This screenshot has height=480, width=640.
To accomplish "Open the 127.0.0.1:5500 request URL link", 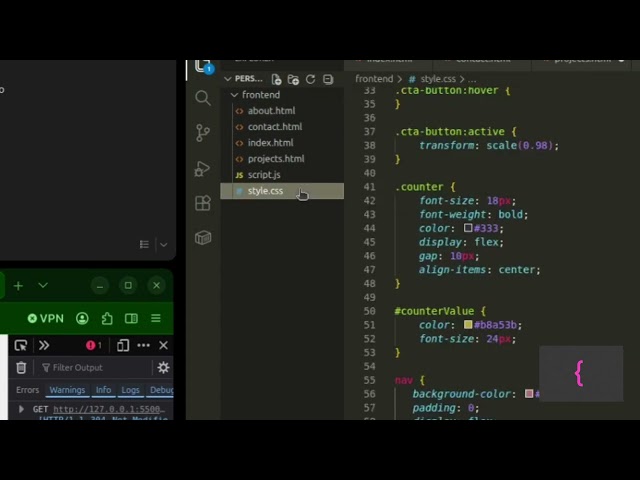I will tap(109, 409).
